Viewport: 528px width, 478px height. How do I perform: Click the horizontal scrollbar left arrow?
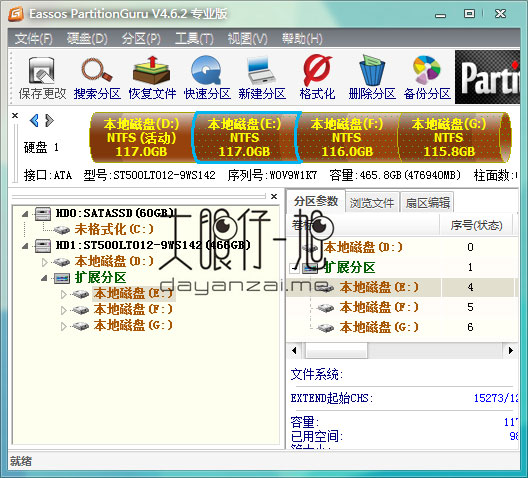[x=295, y=350]
